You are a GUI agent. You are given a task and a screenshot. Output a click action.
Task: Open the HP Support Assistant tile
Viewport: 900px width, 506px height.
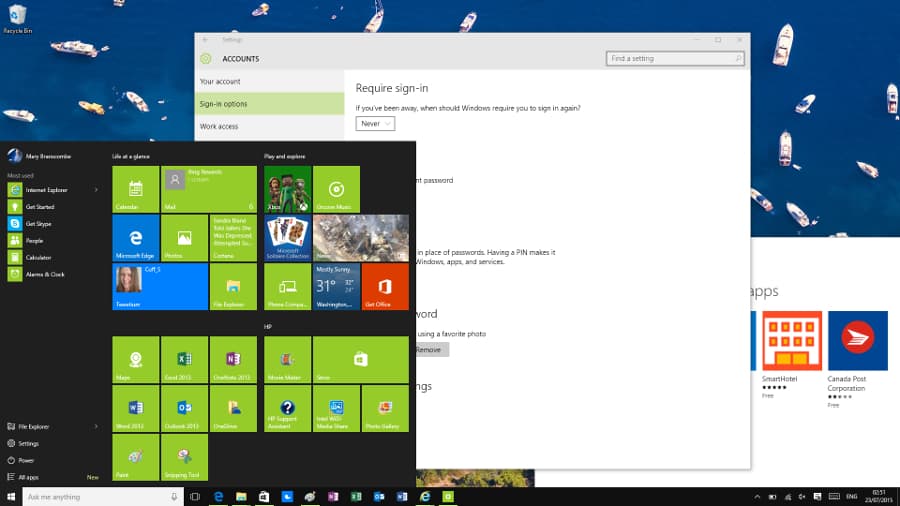(288, 408)
